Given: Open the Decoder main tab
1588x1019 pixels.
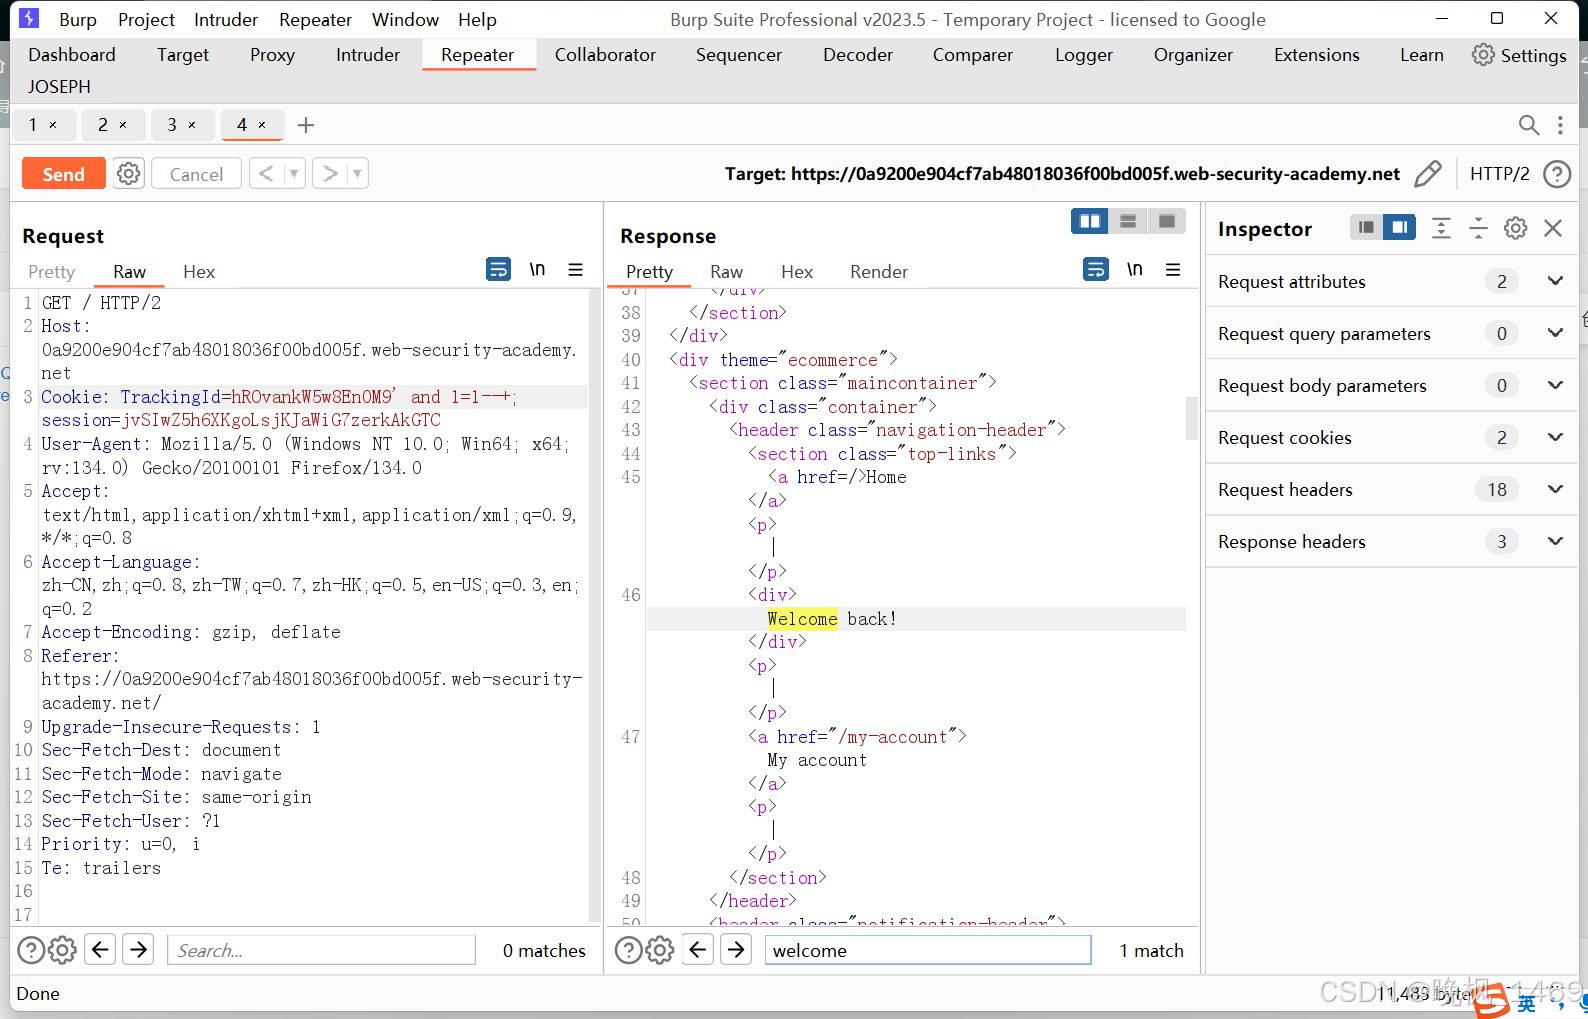Looking at the screenshot, I should [x=858, y=55].
